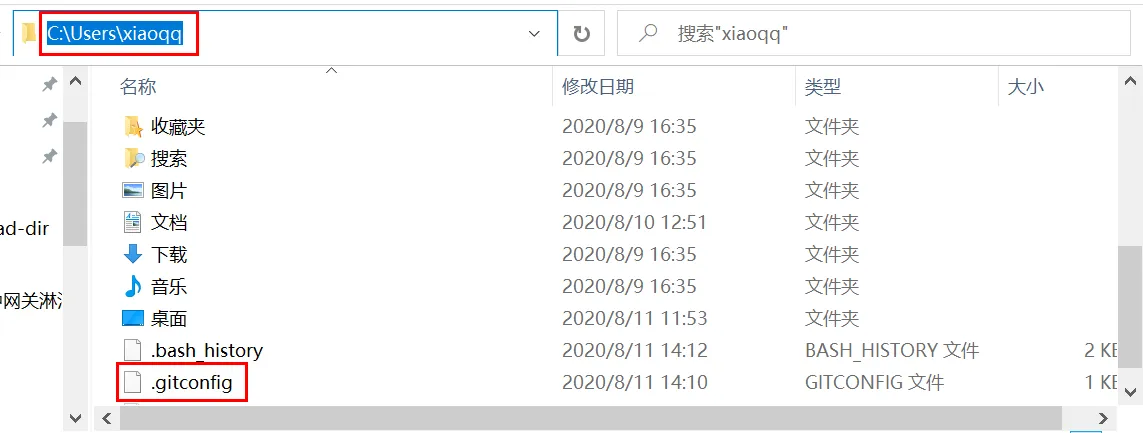
Task: Click horizontal scrollbar right arrow
Action: (1102, 418)
